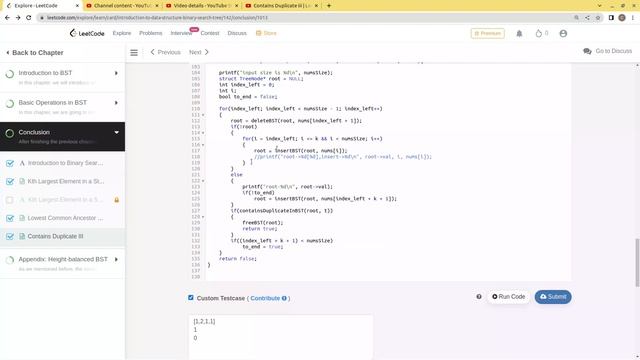Click the browser forward arrow
The width and height of the screenshot is (640, 360).
click(18, 18)
